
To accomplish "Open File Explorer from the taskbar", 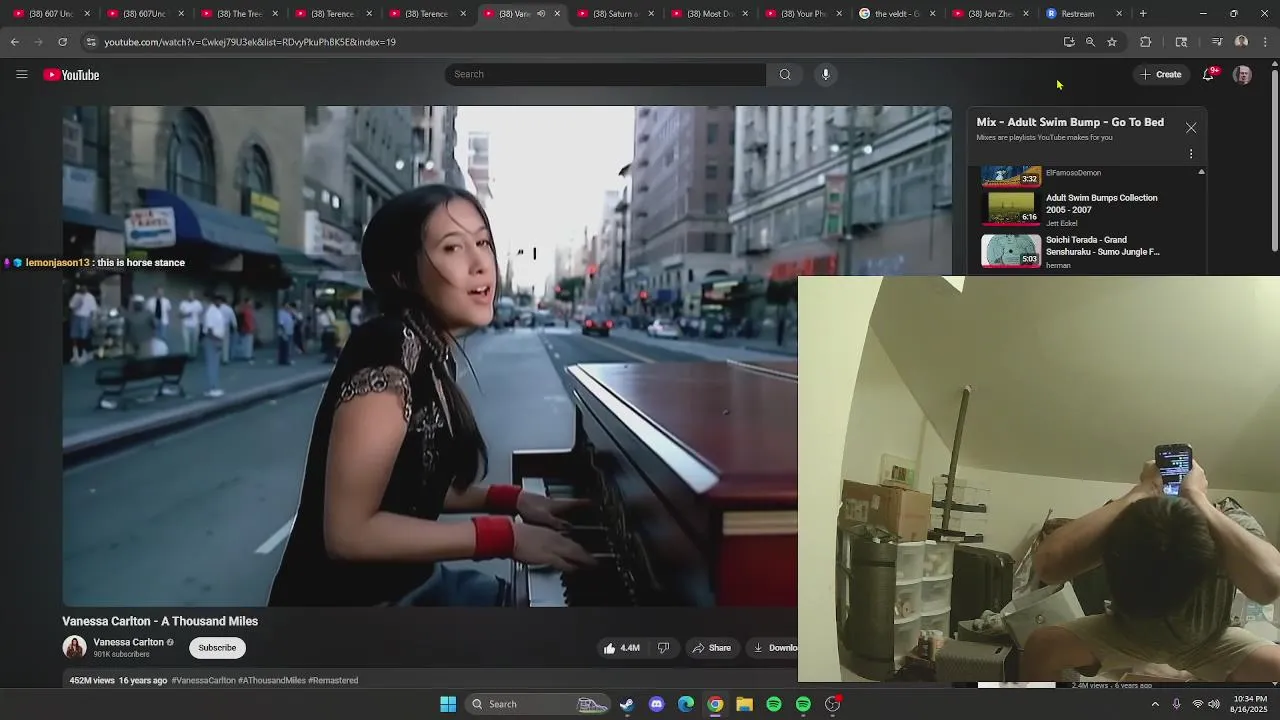I will [745, 704].
